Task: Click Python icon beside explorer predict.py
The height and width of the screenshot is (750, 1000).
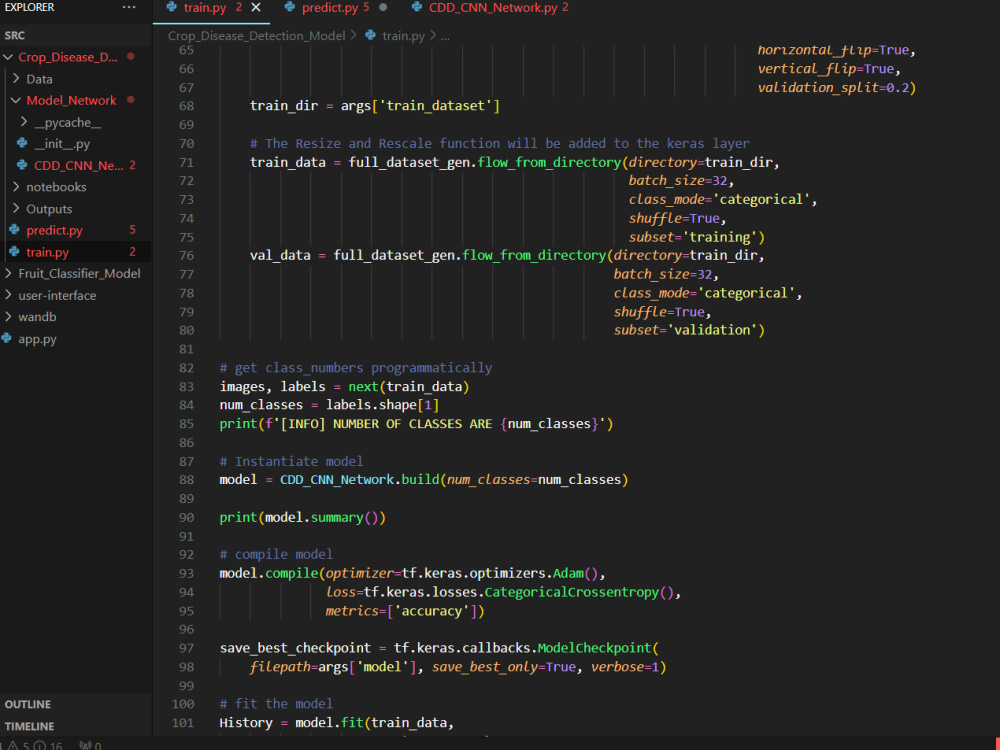Action: point(15,230)
